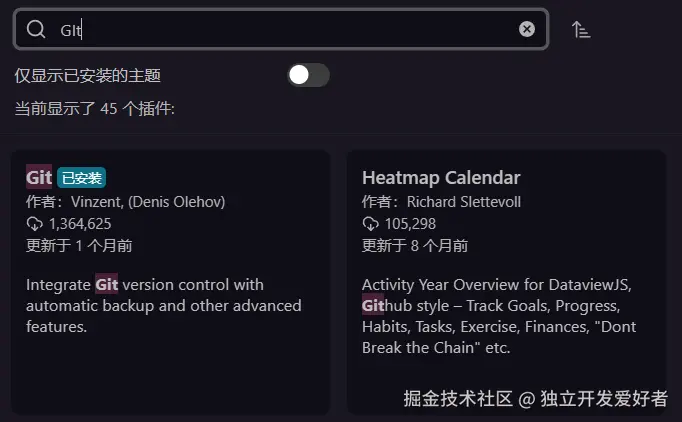Click Git plugin description text

tap(163, 305)
